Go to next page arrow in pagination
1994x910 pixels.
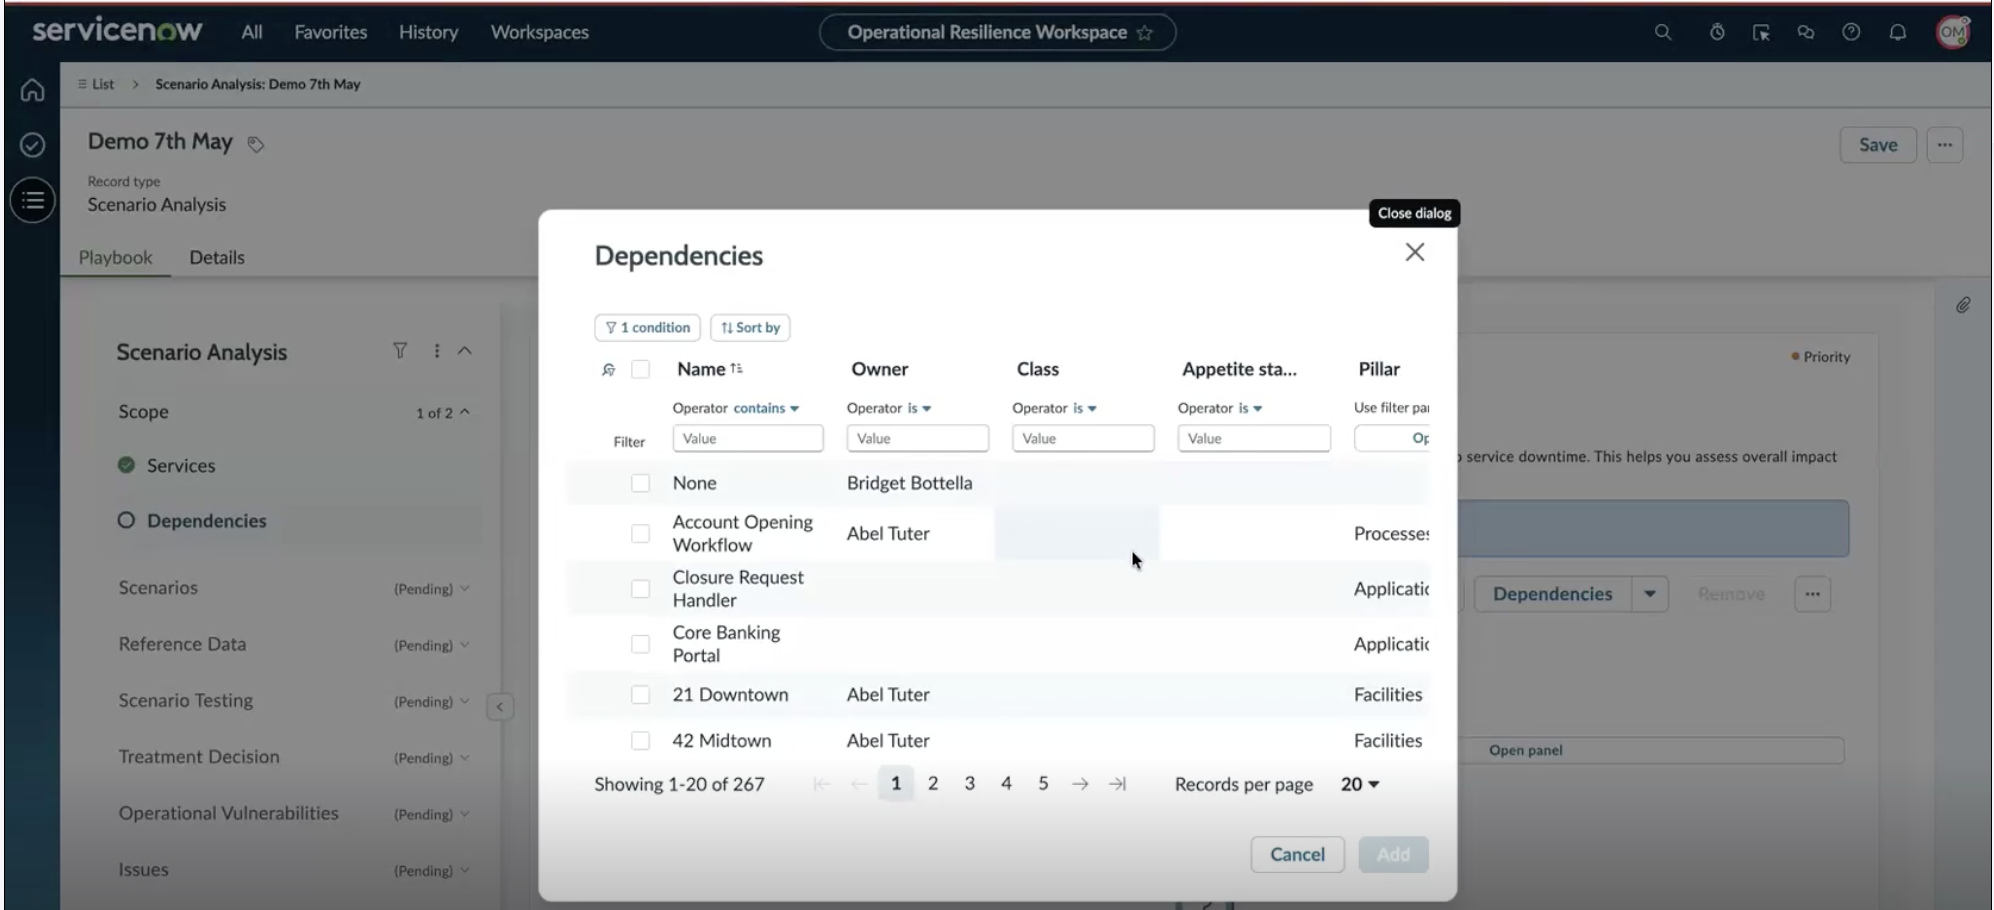(x=1080, y=784)
